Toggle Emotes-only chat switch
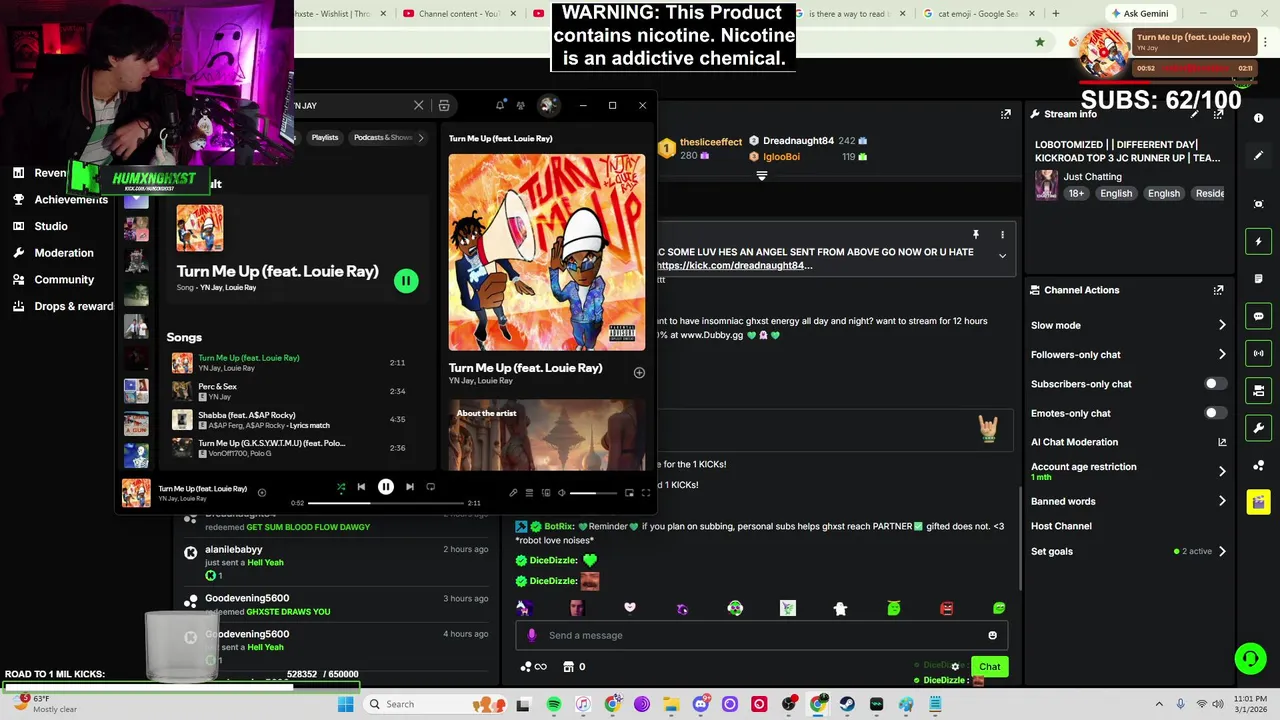The image size is (1280, 720). tap(1214, 413)
